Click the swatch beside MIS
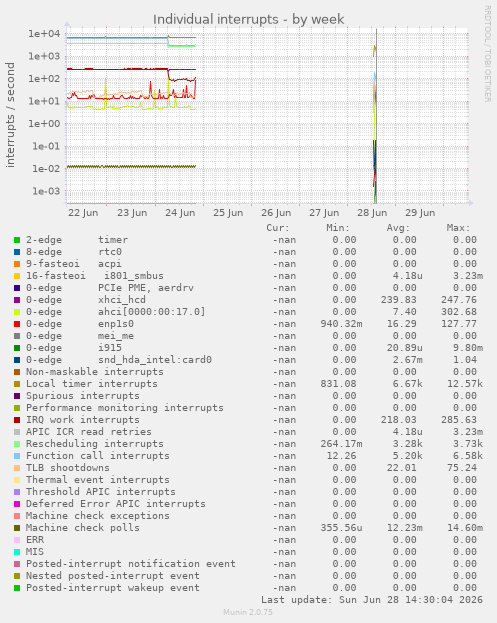 pyautogui.click(x=17, y=552)
